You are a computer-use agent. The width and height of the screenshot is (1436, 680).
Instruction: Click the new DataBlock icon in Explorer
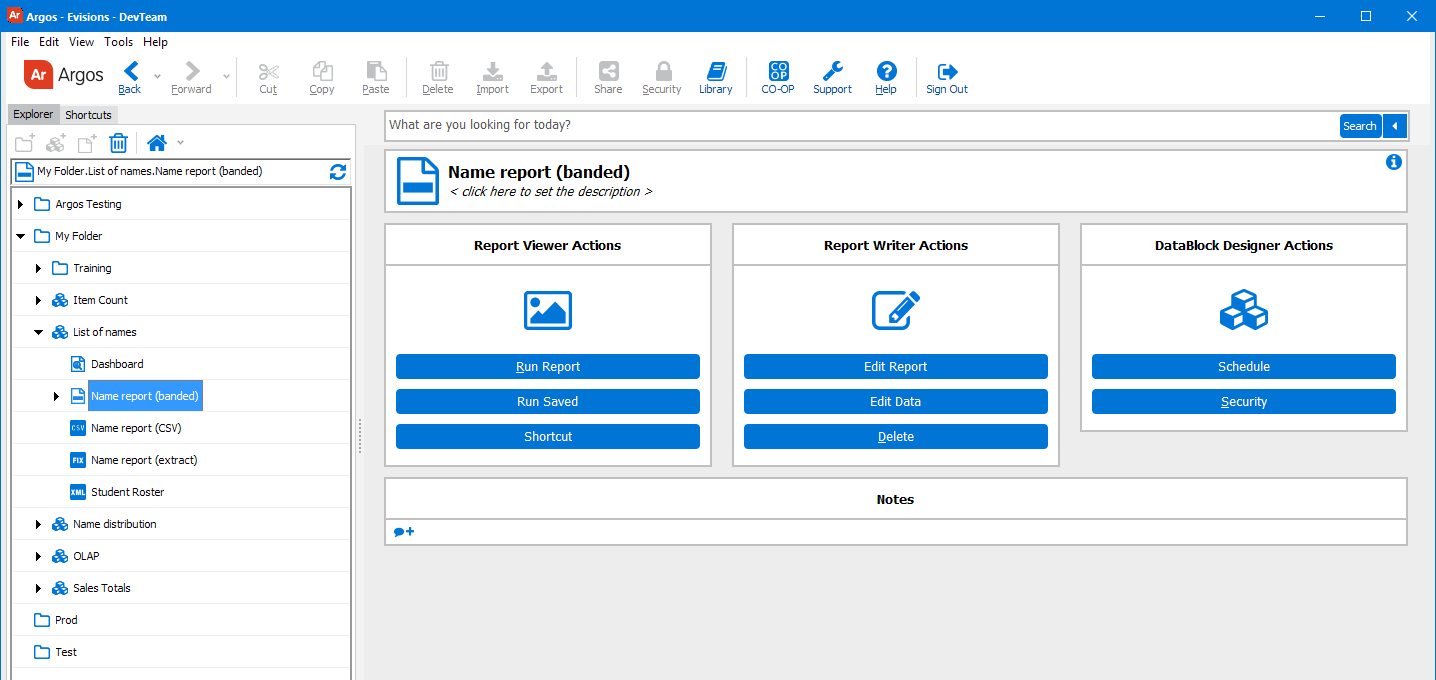pos(56,143)
